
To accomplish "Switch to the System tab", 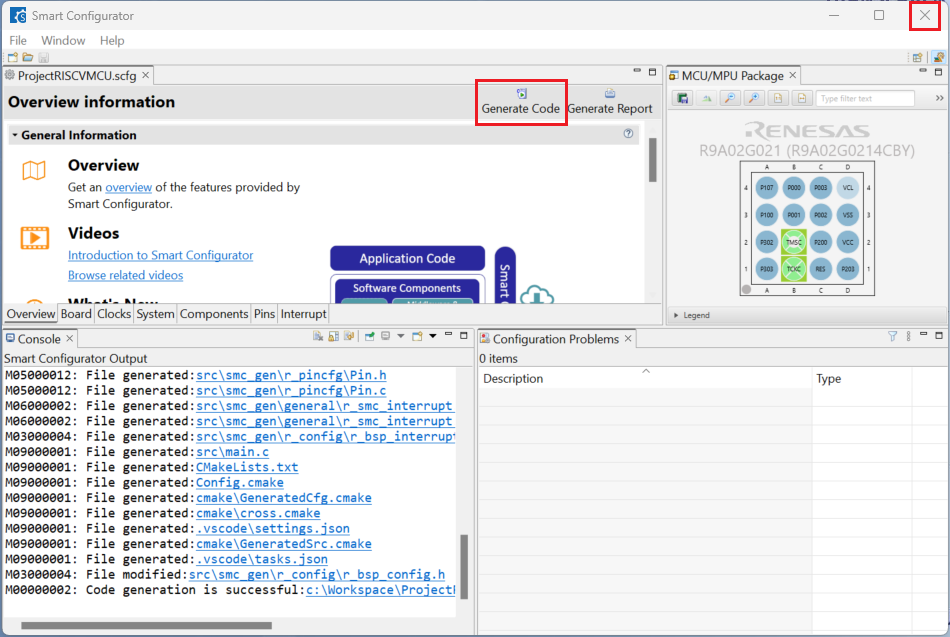I will 155,314.
